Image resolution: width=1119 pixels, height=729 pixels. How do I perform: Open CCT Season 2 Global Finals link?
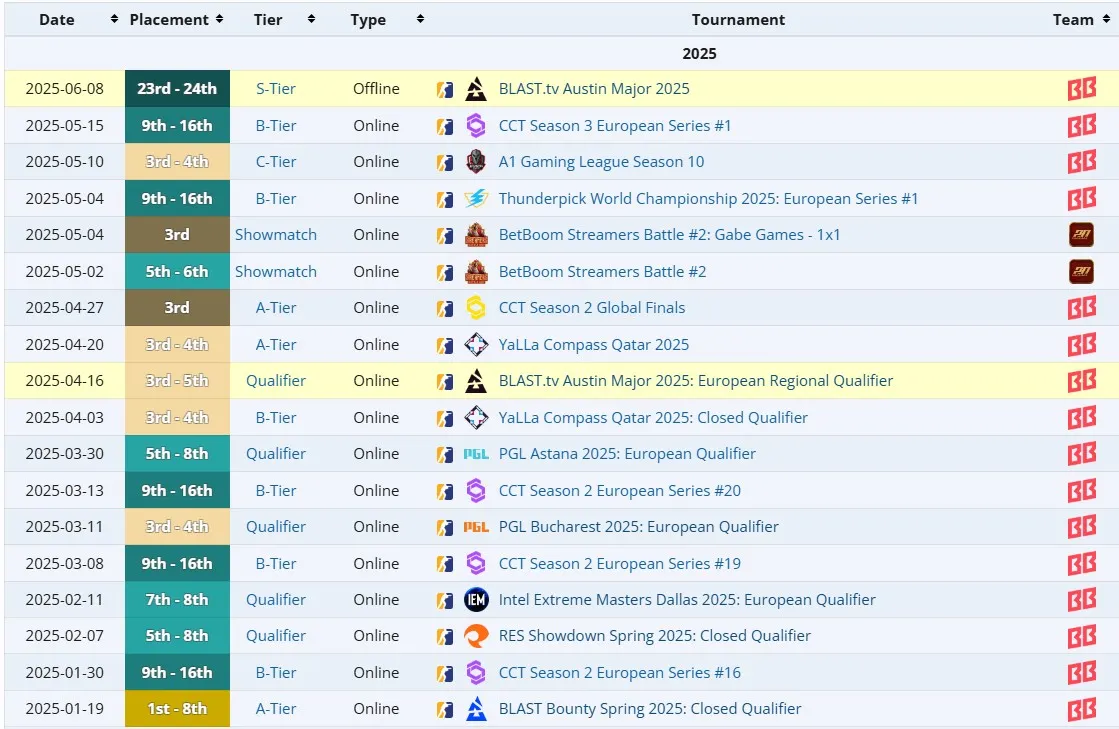coord(592,308)
